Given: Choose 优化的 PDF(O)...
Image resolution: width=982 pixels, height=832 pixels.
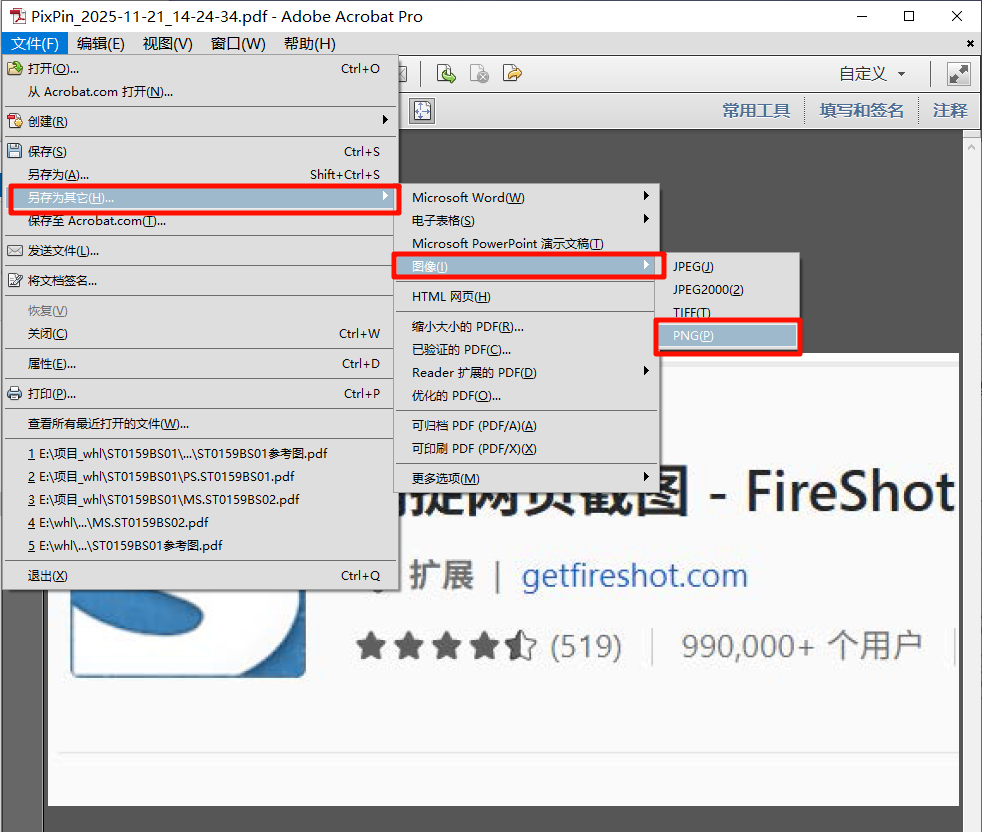Looking at the screenshot, I should (527, 396).
